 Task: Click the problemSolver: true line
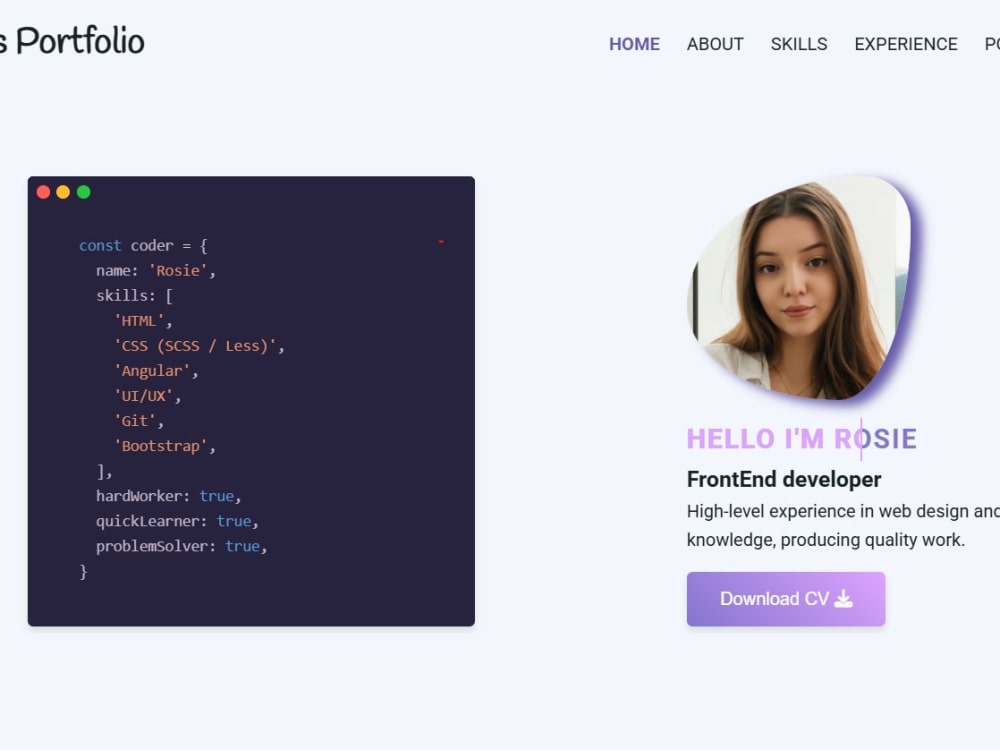tap(181, 546)
